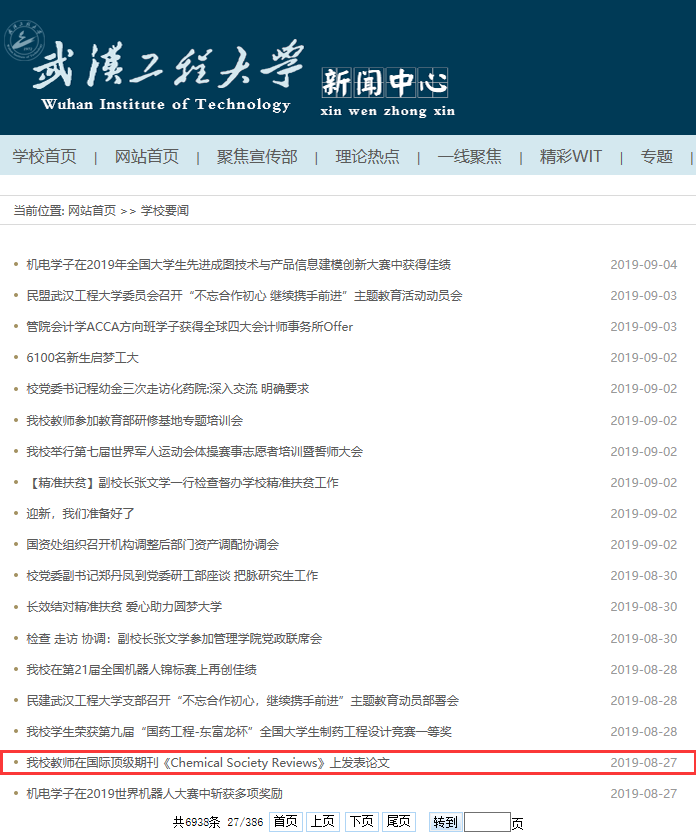Select 聚焦宣传部 in the navigation bar

tap(257, 156)
